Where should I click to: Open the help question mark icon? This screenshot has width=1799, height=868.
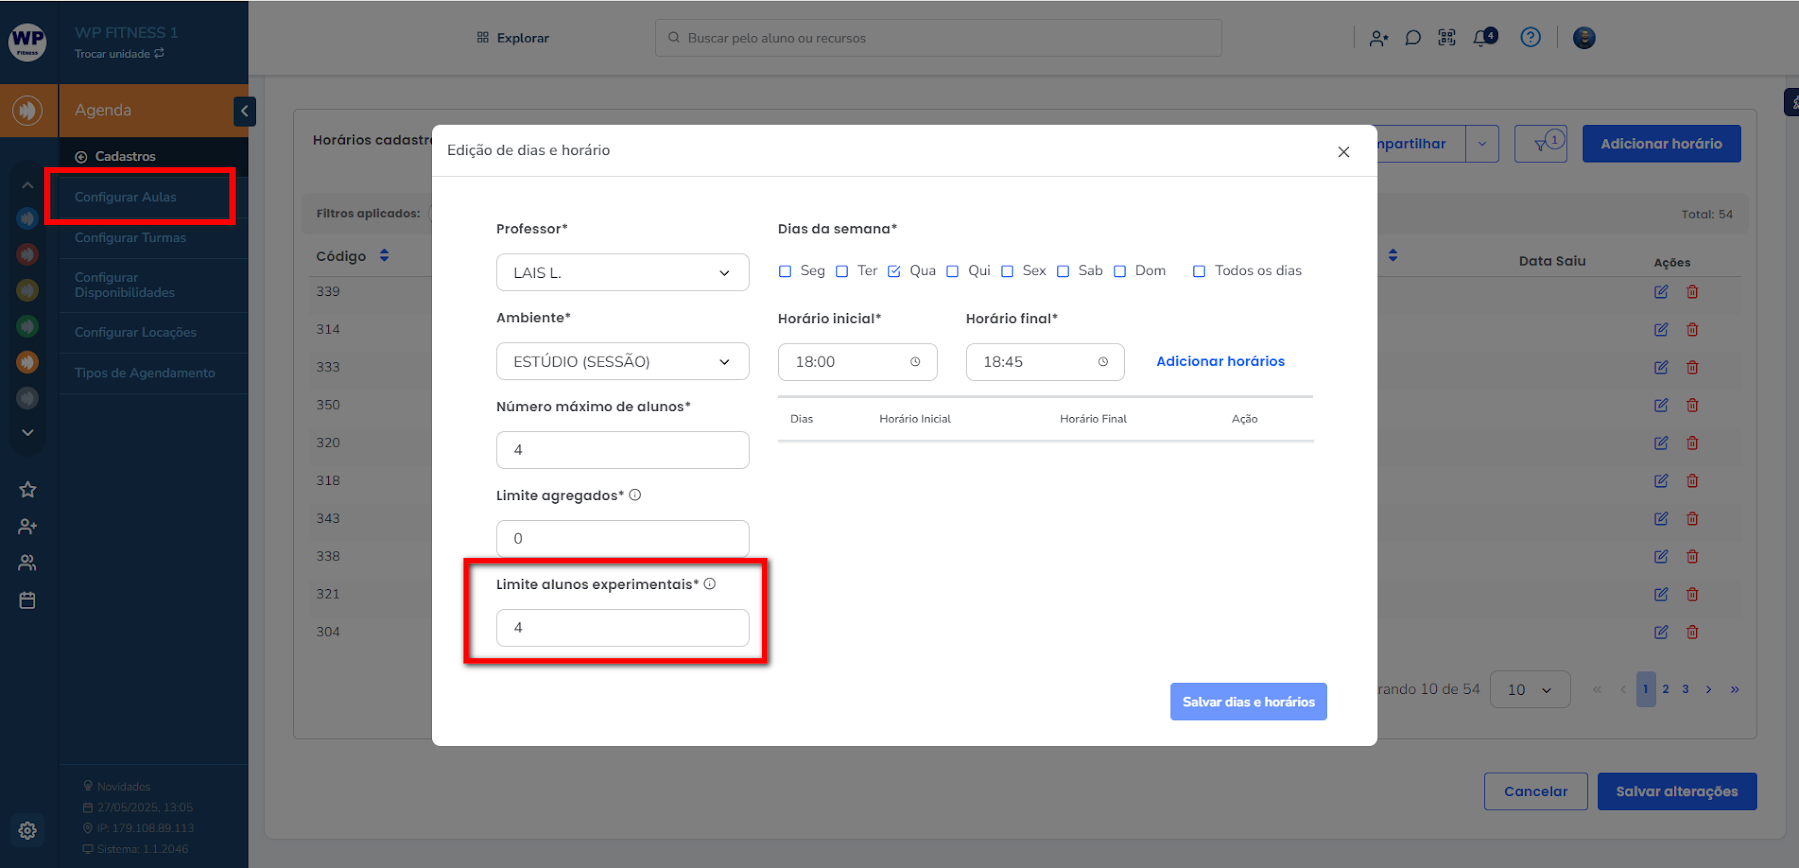(1530, 38)
